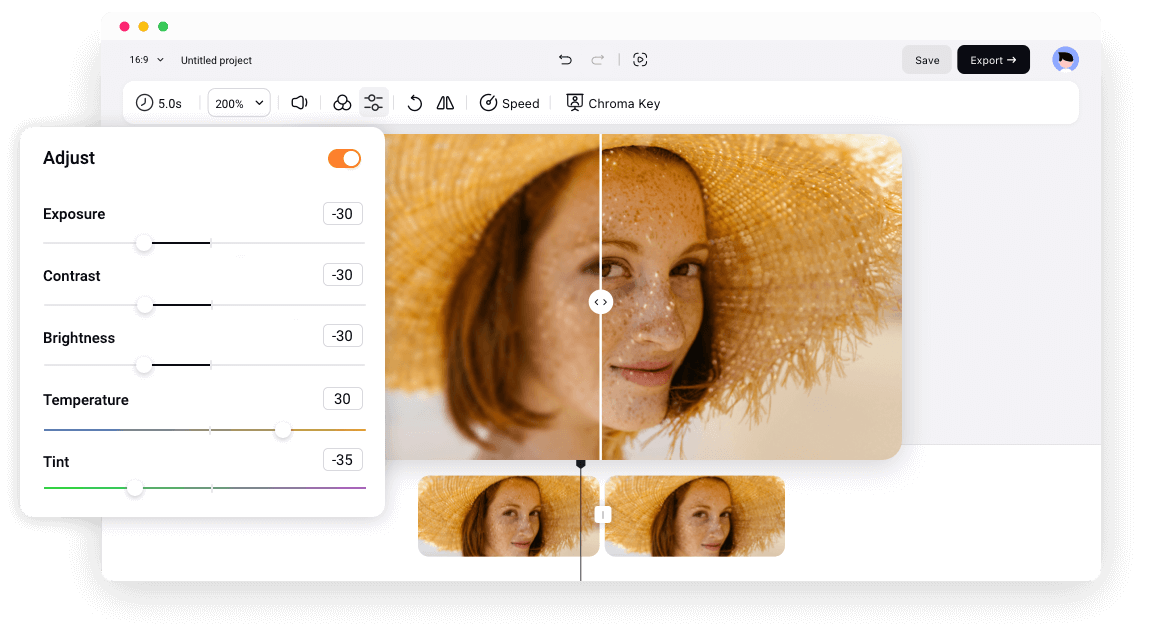This screenshot has width=1151, height=641.
Task: Click the Export button
Action: click(x=993, y=59)
